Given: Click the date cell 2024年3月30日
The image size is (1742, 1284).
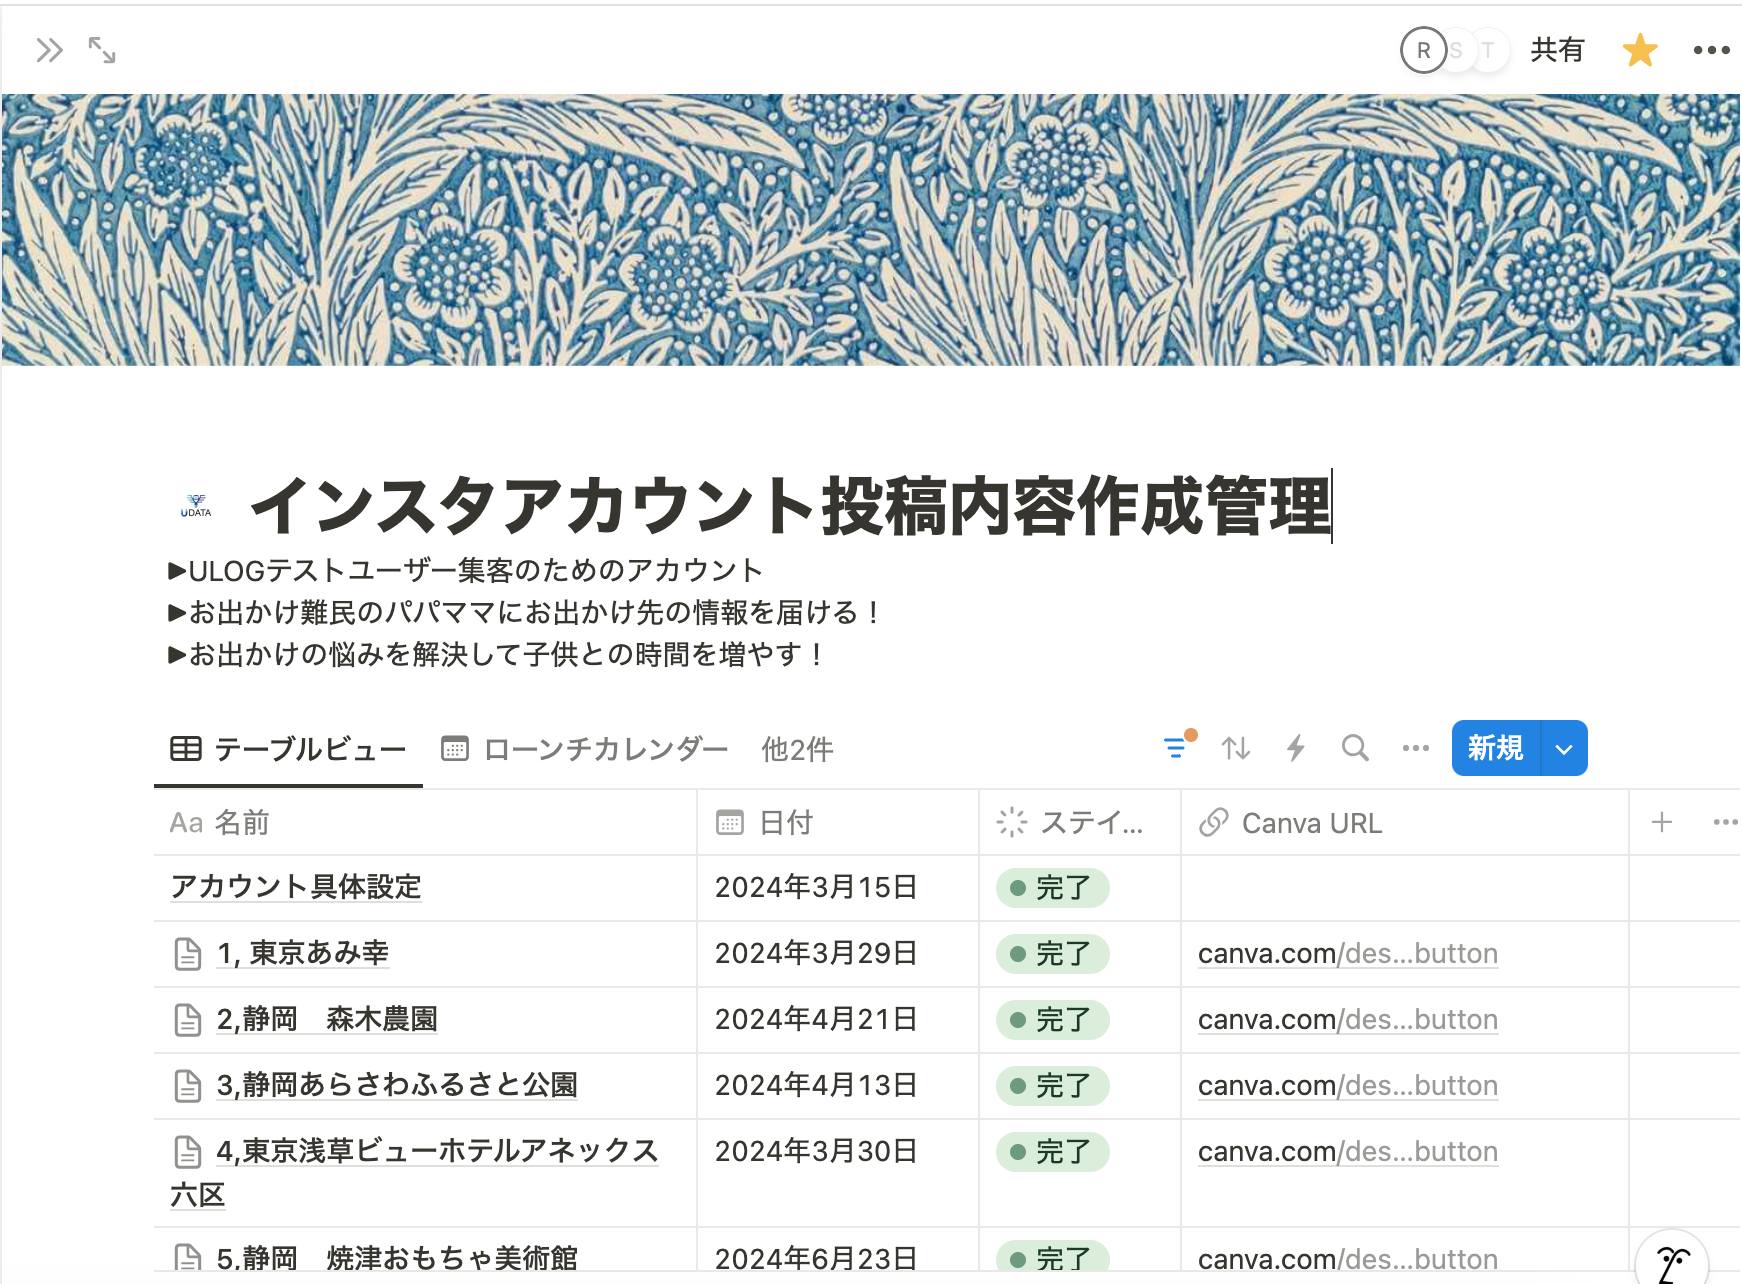Looking at the screenshot, I should (x=838, y=1172).
